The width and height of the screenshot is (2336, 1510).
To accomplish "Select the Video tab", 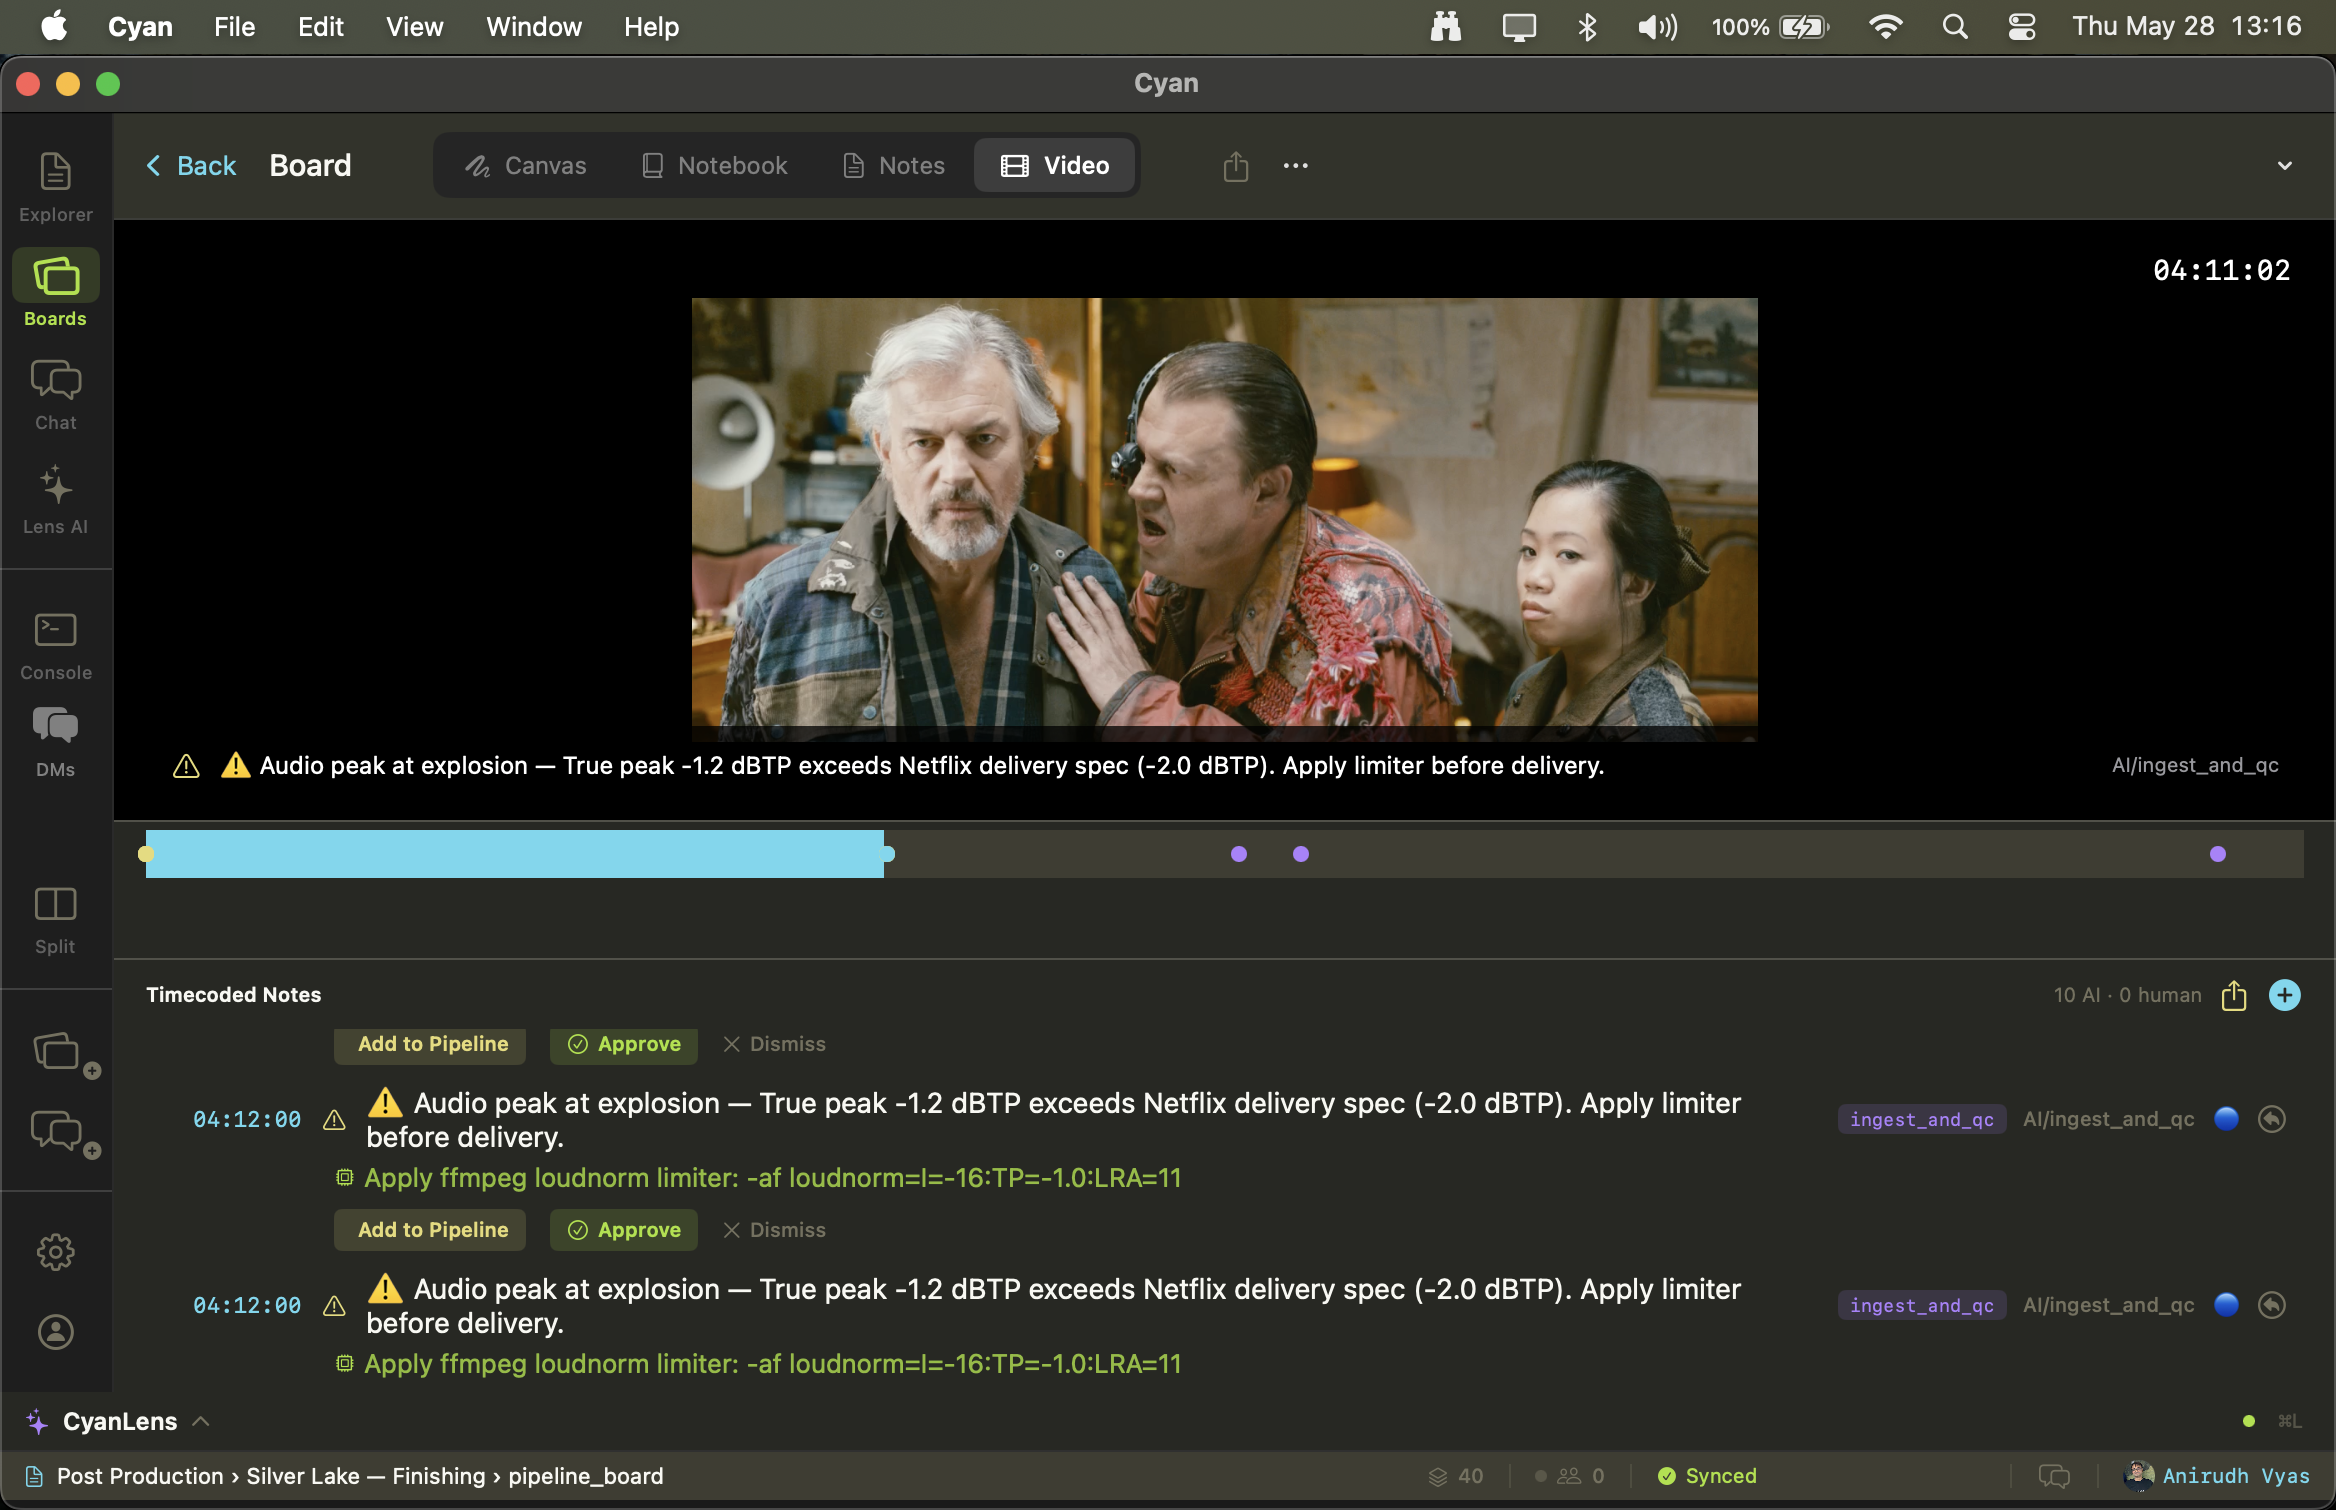I will coord(1055,166).
